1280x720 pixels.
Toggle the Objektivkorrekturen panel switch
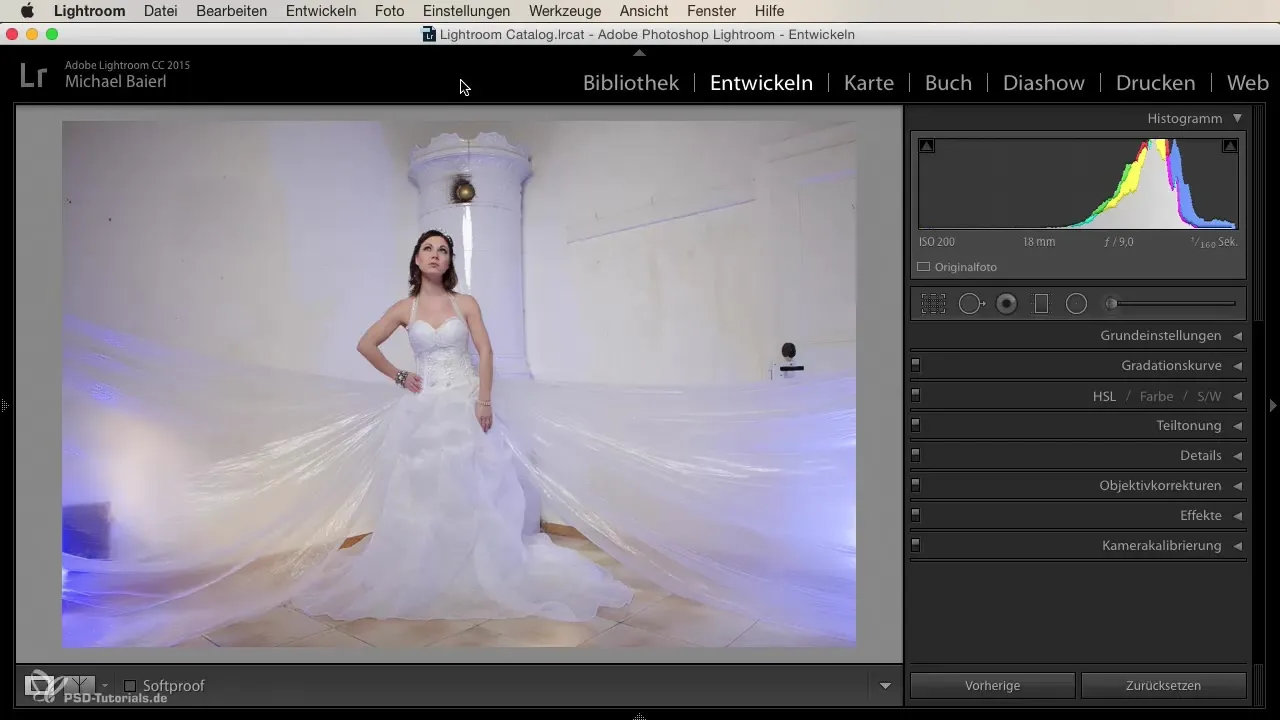pos(915,485)
